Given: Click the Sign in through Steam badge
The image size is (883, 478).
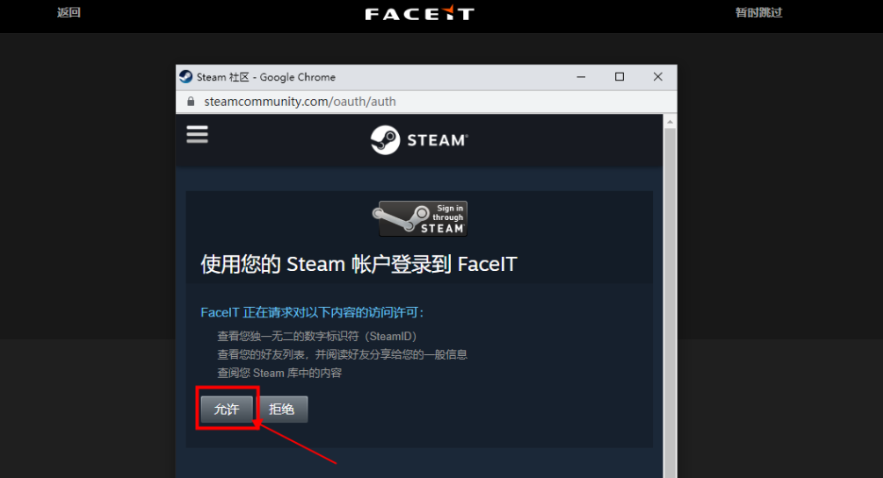Looking at the screenshot, I should pos(420,218).
